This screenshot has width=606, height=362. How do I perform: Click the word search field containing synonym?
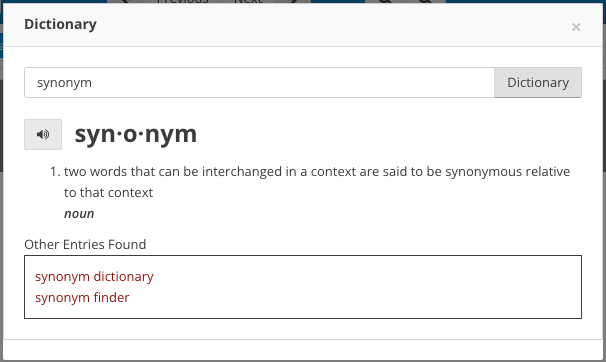pyautogui.click(x=259, y=83)
